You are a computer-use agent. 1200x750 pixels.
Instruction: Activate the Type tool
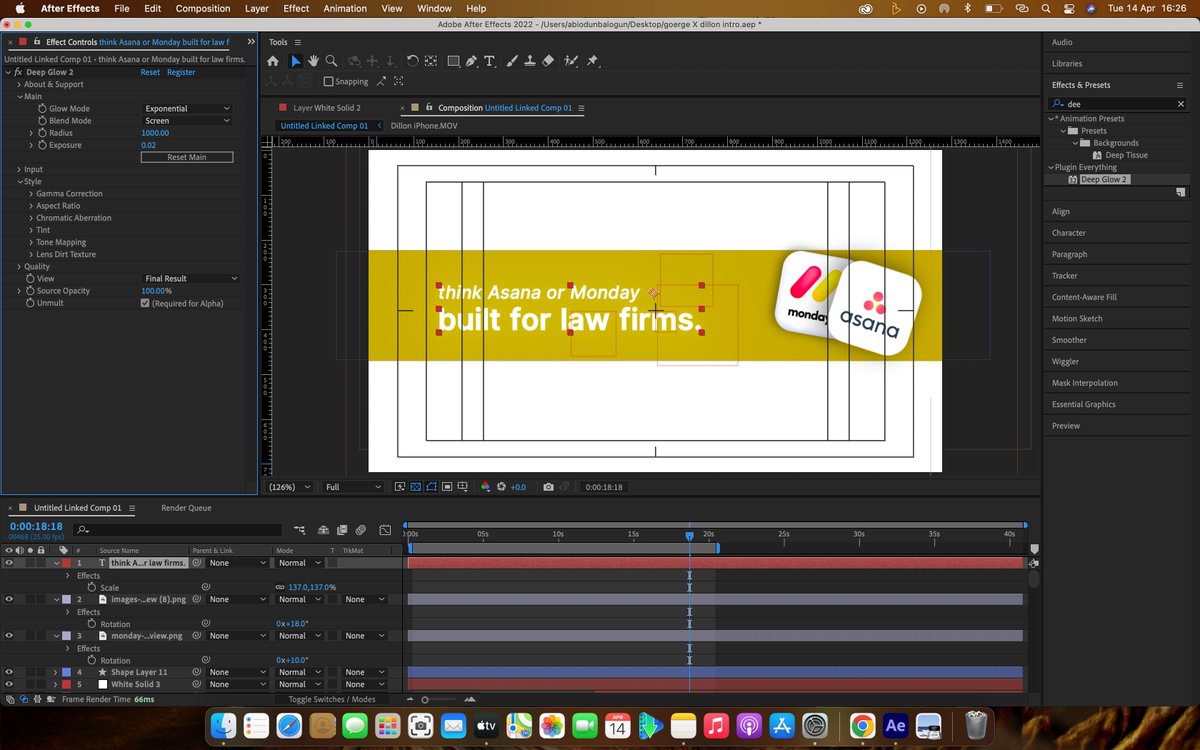(488, 61)
